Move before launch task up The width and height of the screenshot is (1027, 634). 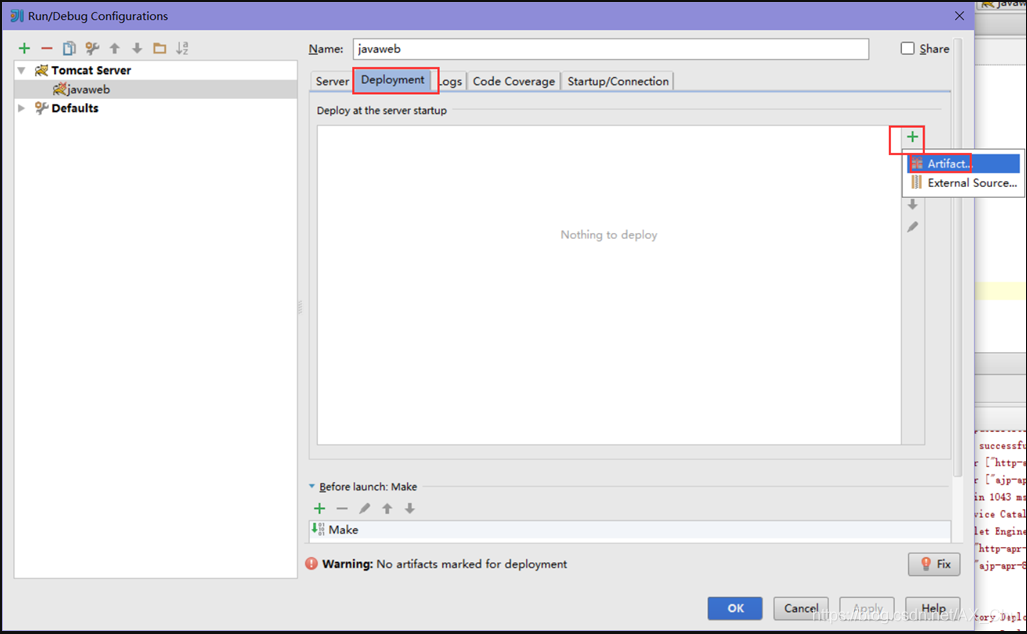click(387, 508)
